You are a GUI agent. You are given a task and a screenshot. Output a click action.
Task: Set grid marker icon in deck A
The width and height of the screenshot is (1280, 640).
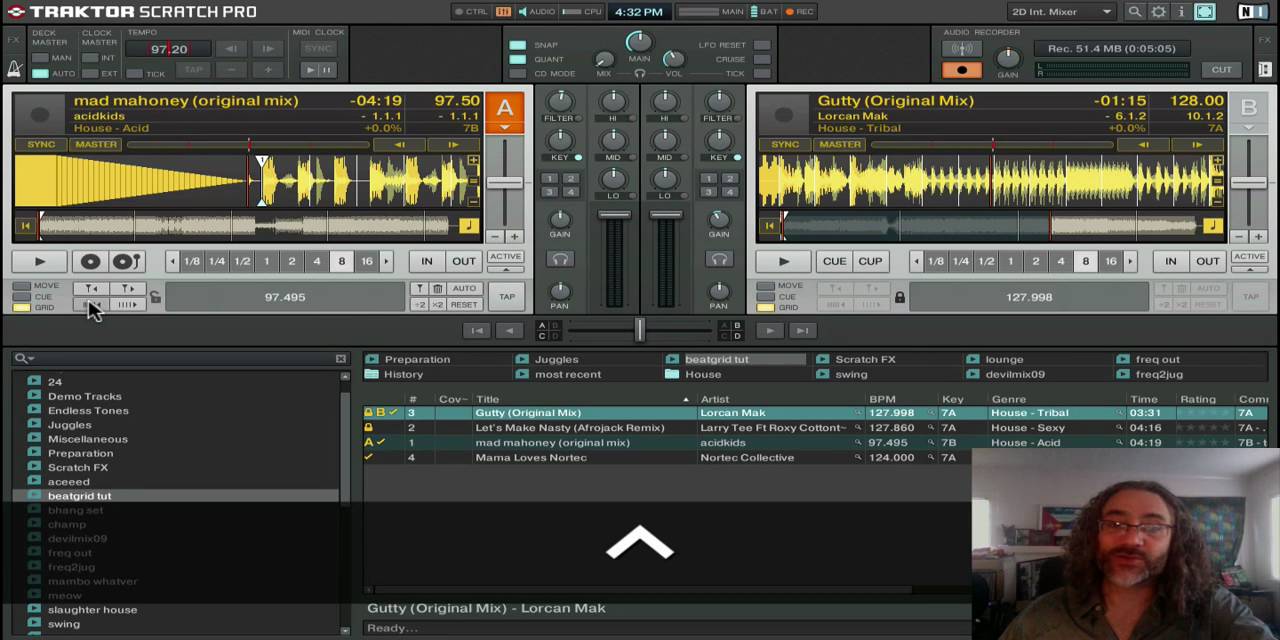click(419, 289)
